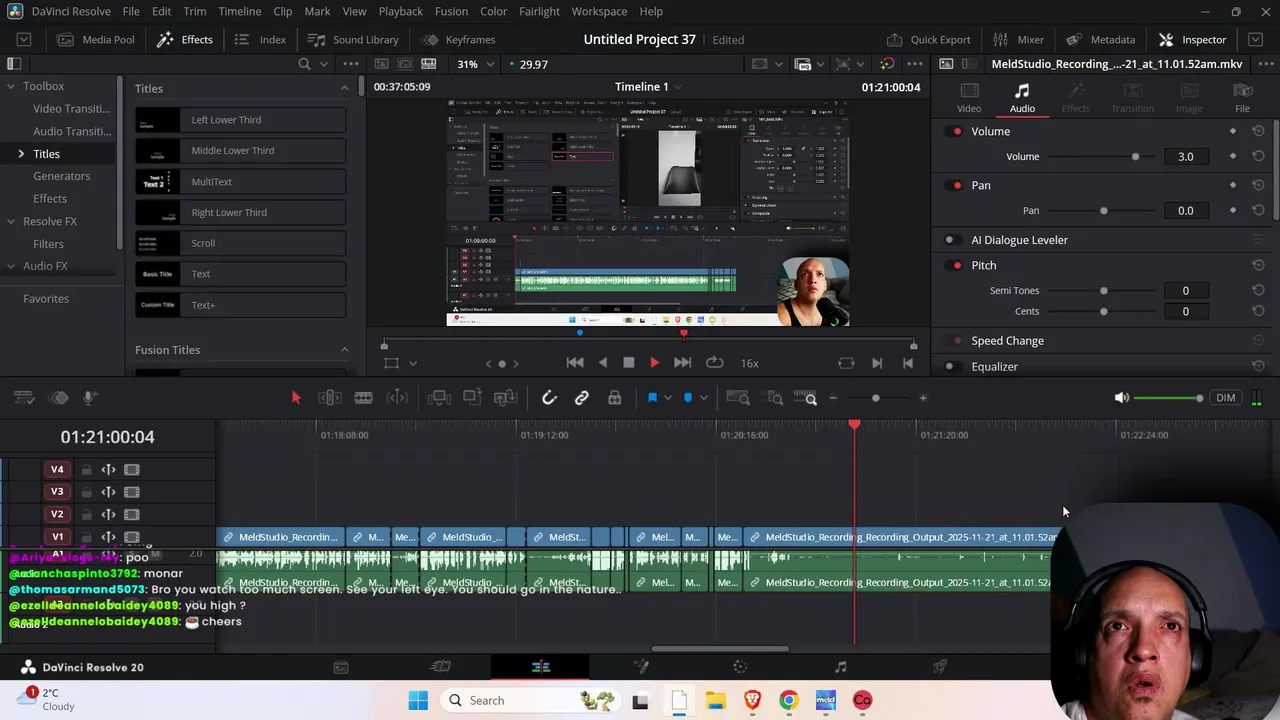
Task: Click the Overwrite Clip edit icon
Action: pos(472,398)
